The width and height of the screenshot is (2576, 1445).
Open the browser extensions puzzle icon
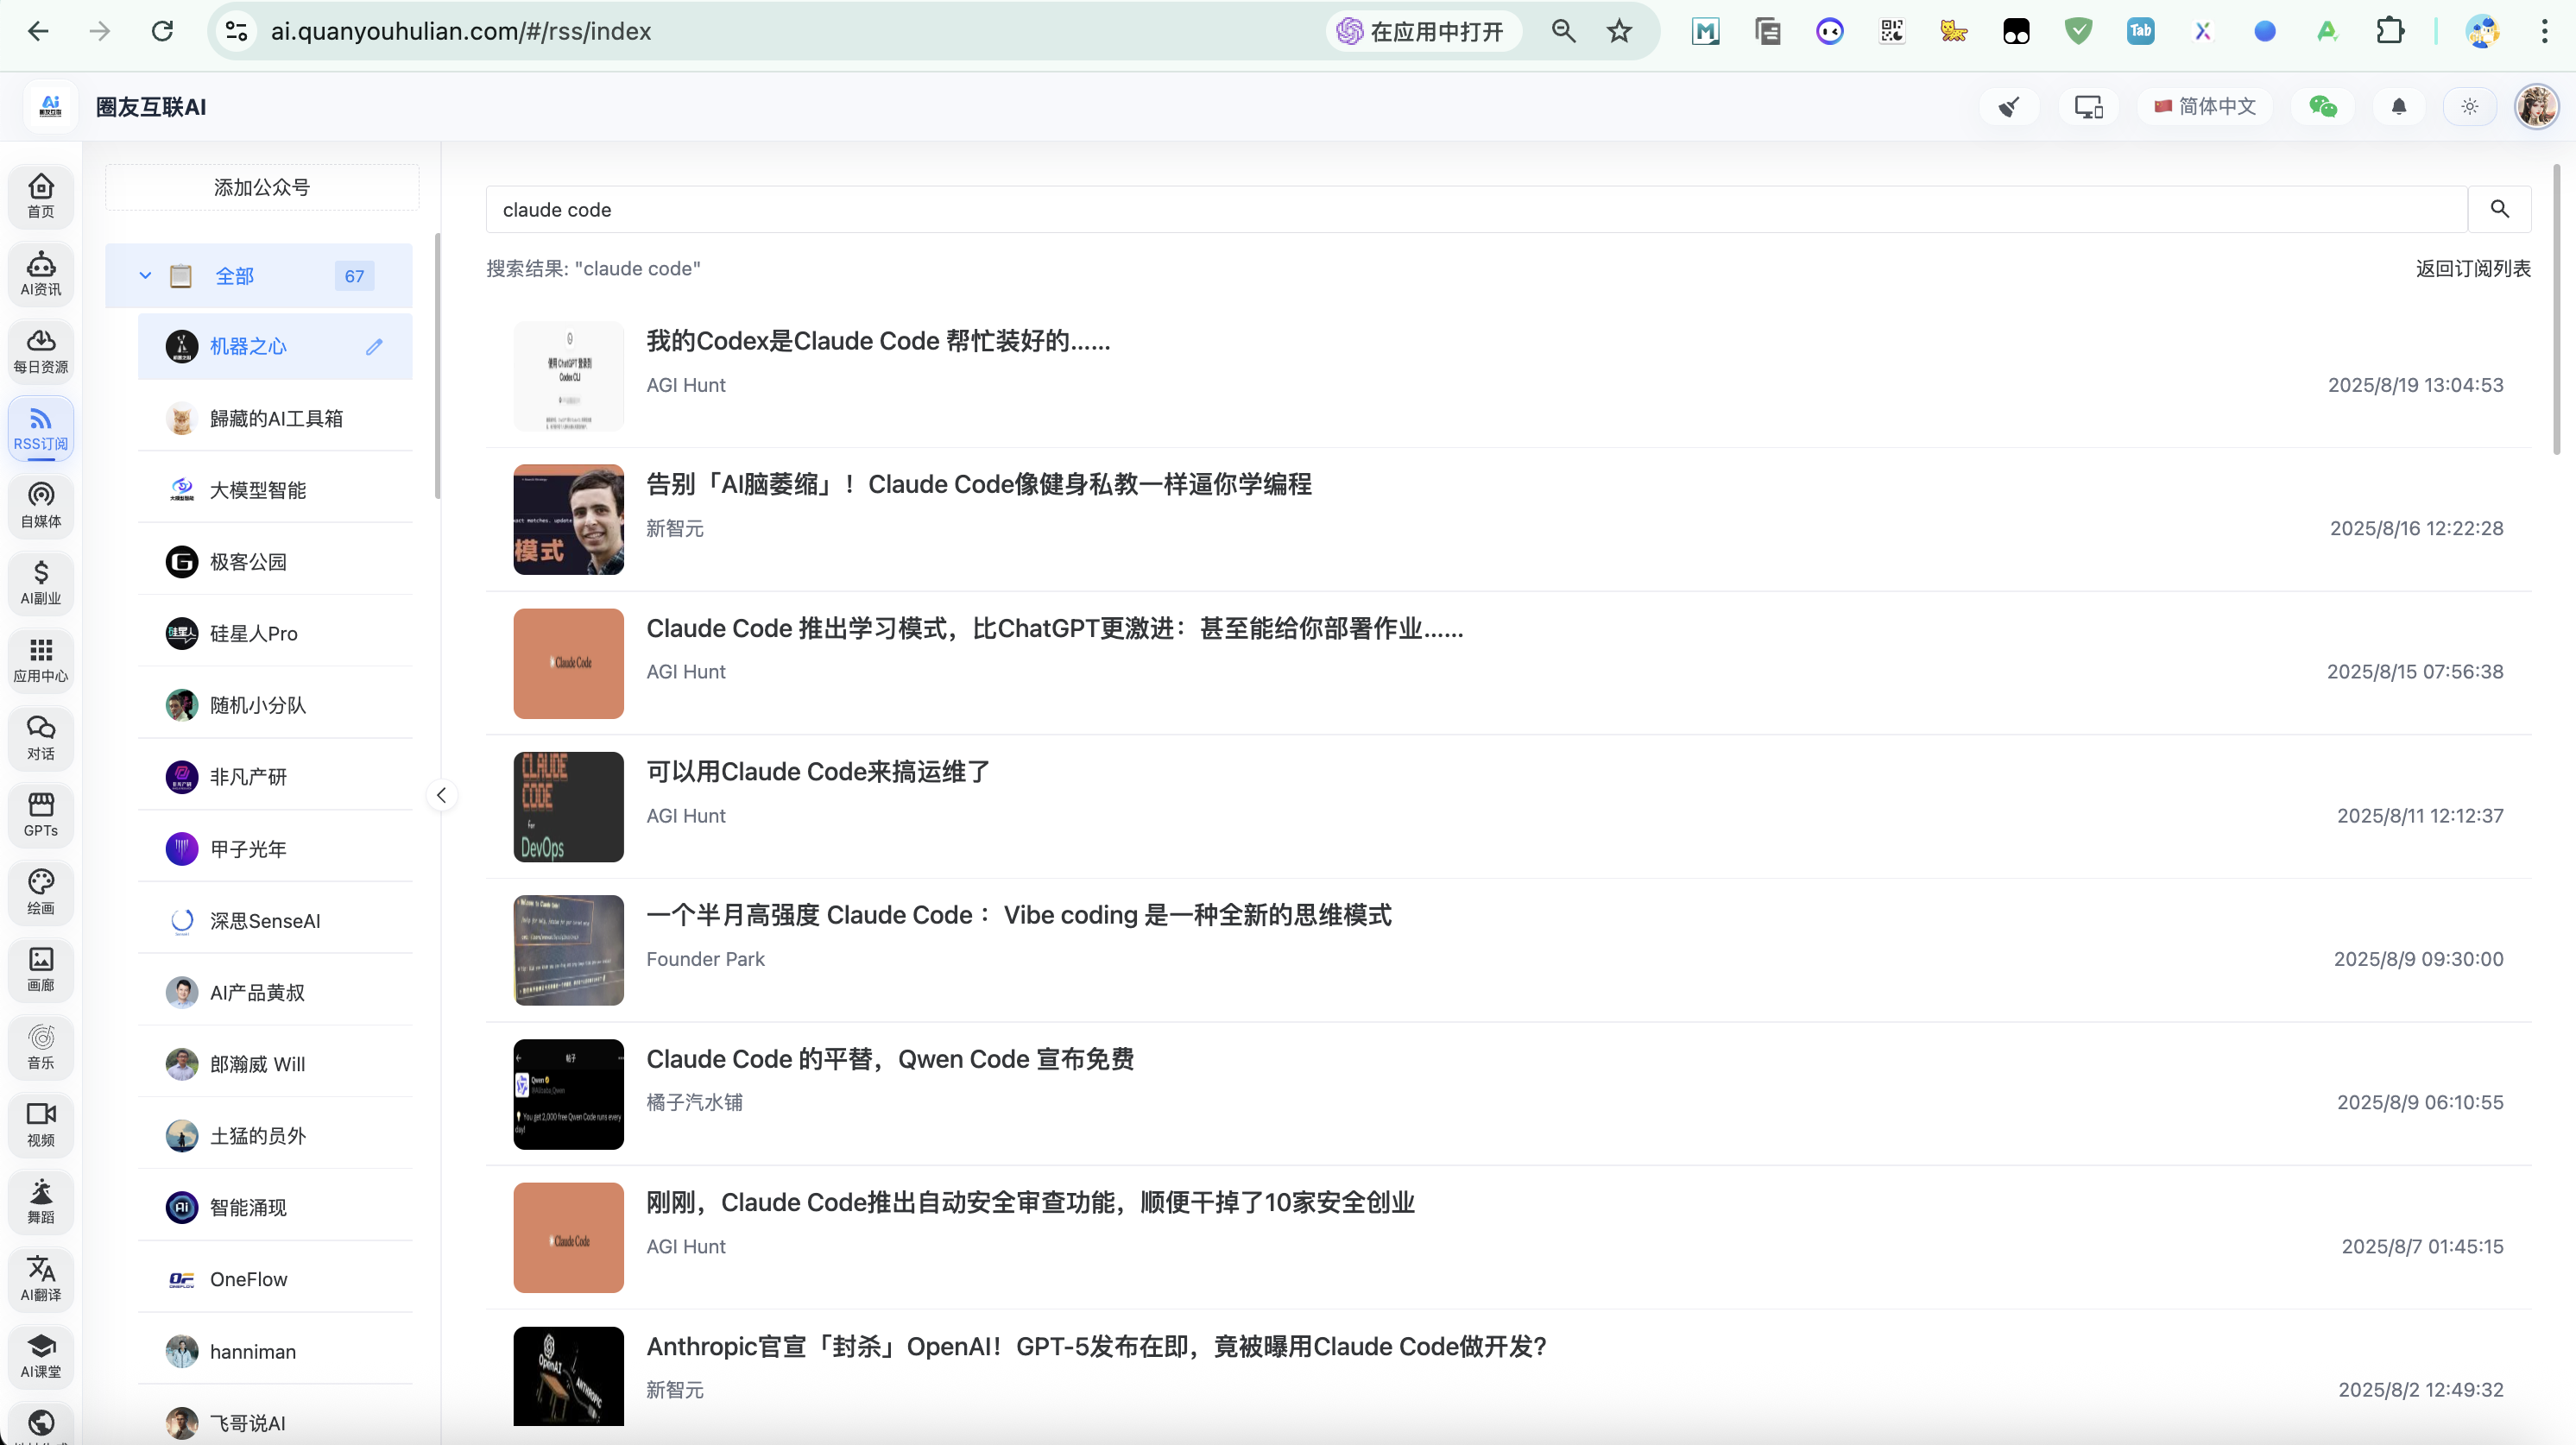[x=2389, y=31]
